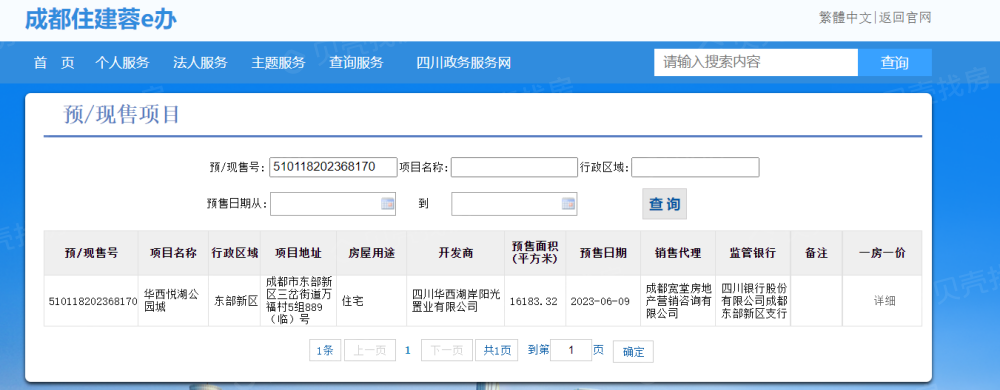The image size is (1000, 390).
Task: Click the 上一页 pagination button
Action: pos(370,350)
